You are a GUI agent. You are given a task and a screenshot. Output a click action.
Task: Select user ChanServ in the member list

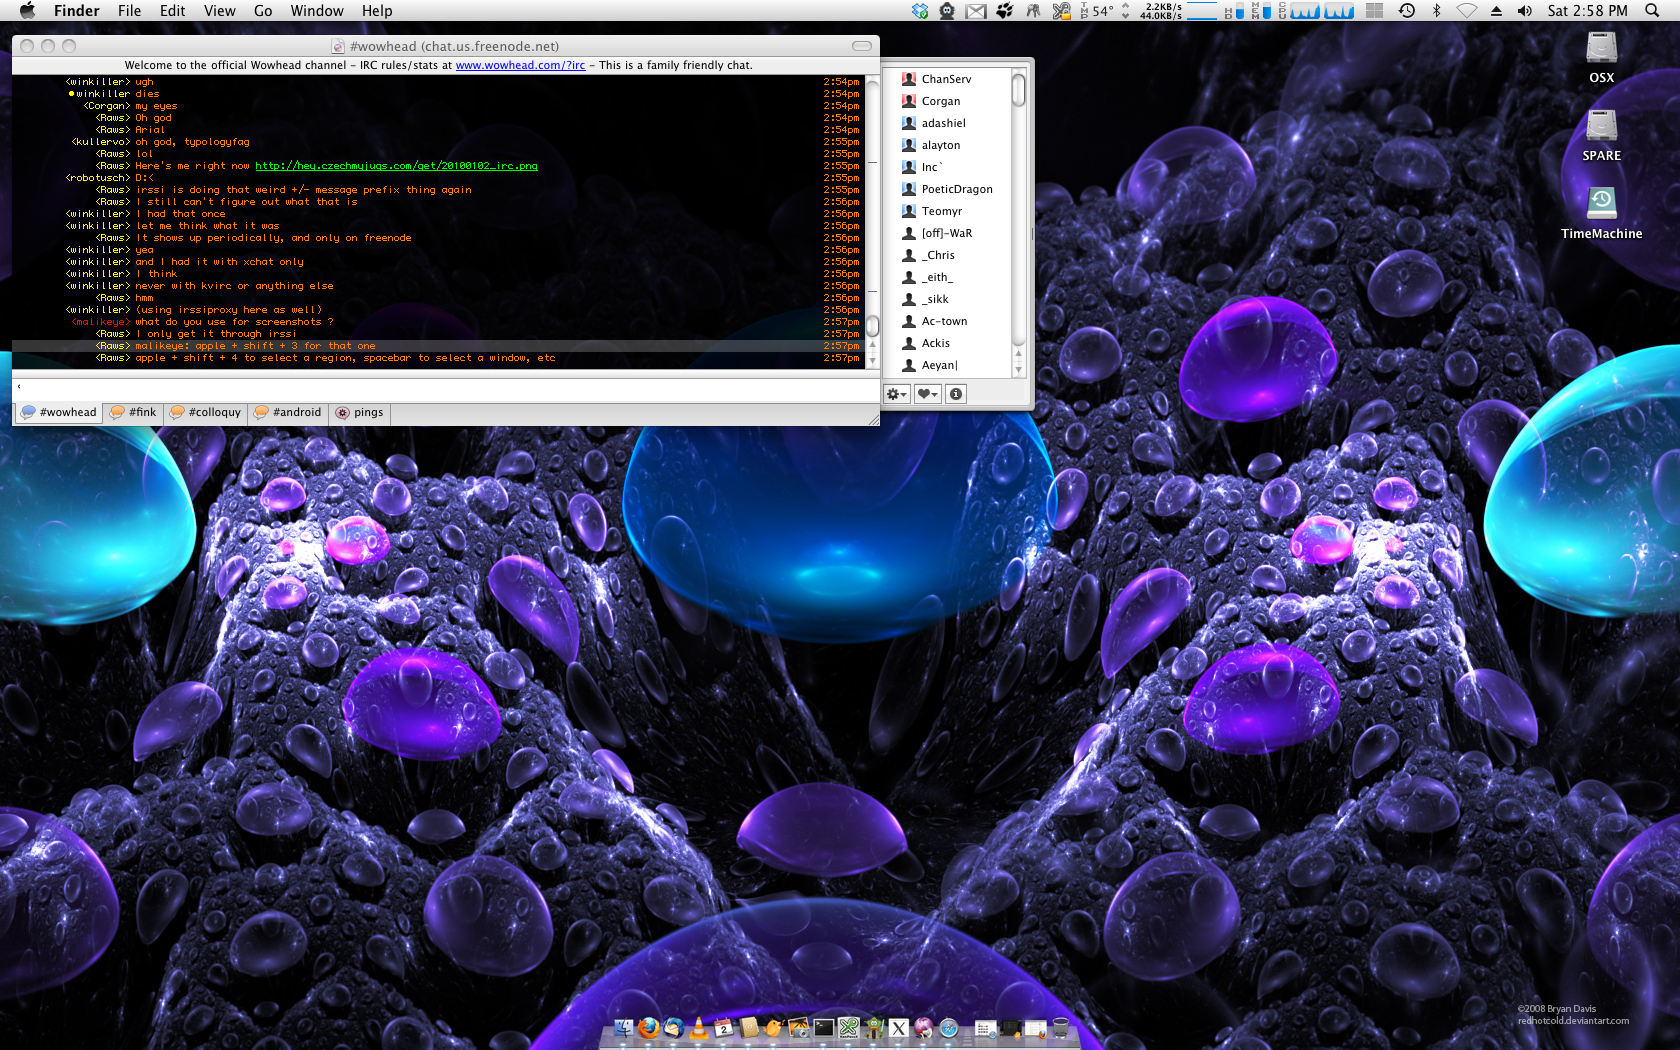point(946,79)
